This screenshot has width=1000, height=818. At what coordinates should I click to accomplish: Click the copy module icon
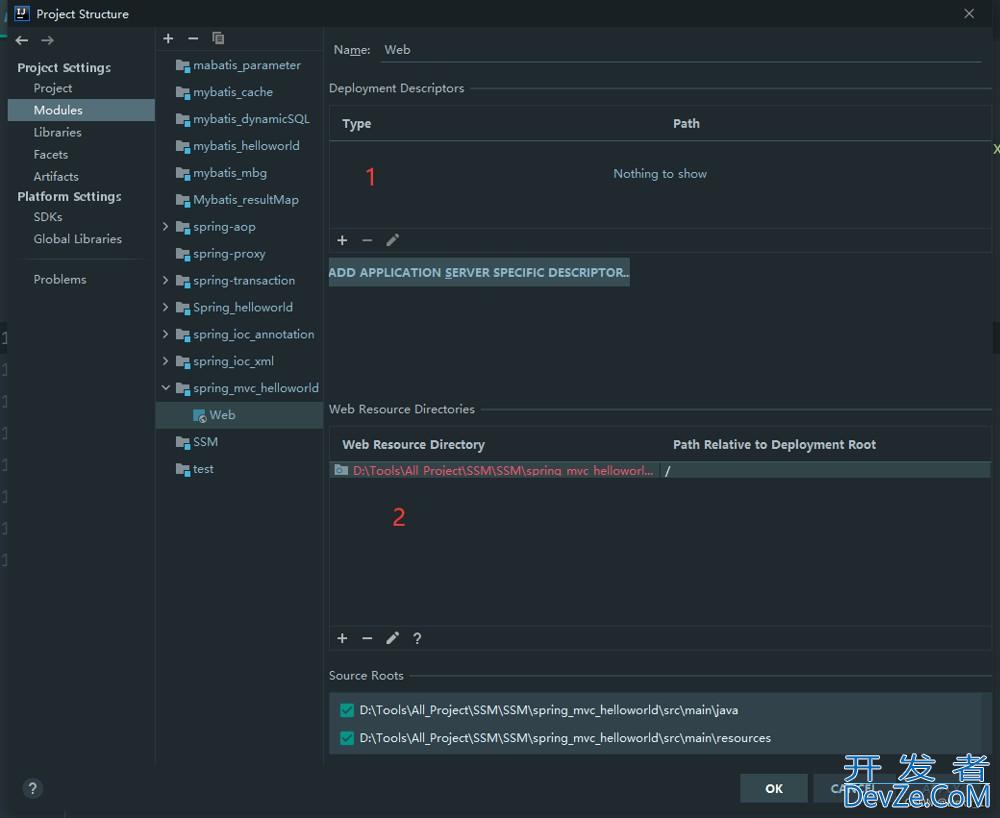coord(218,38)
